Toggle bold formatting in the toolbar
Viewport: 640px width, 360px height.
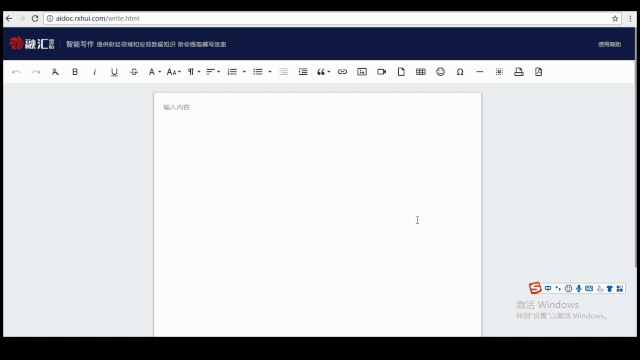point(75,72)
